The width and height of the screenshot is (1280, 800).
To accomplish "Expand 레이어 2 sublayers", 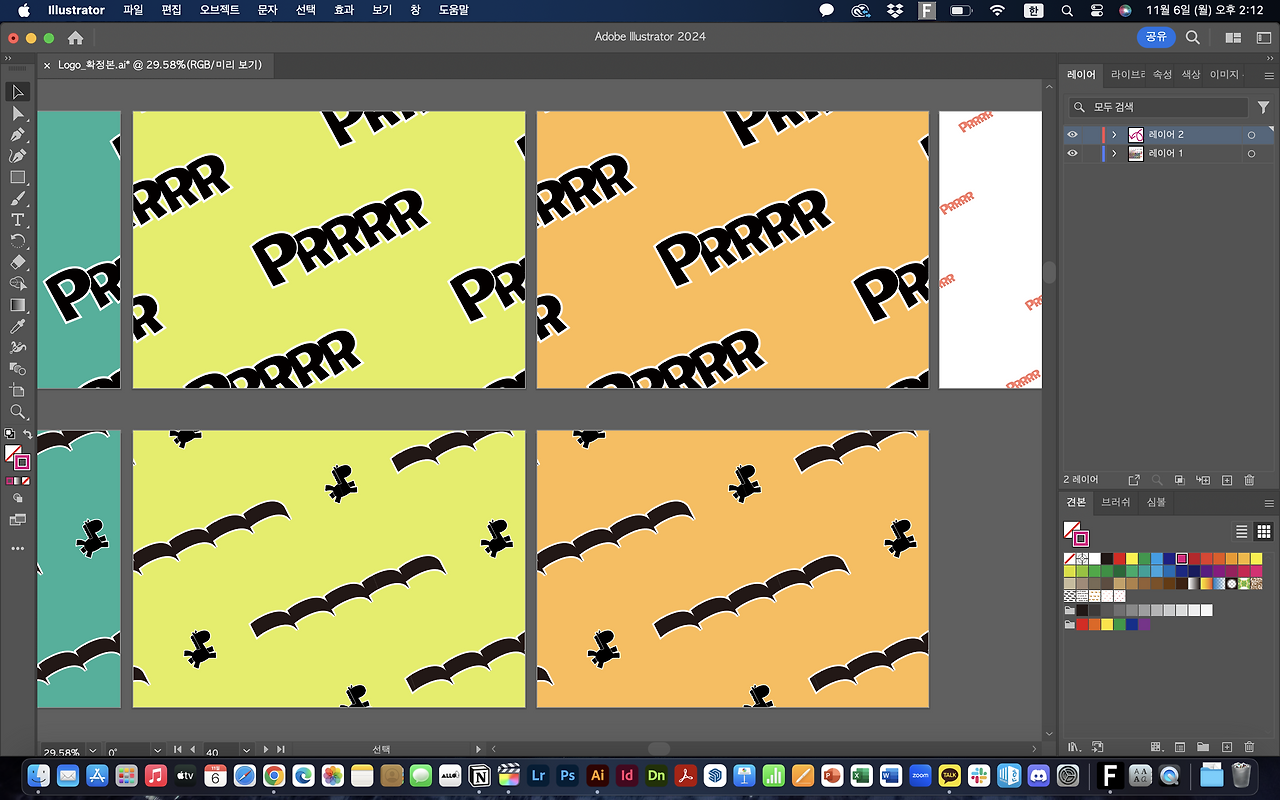I will pos(1114,135).
